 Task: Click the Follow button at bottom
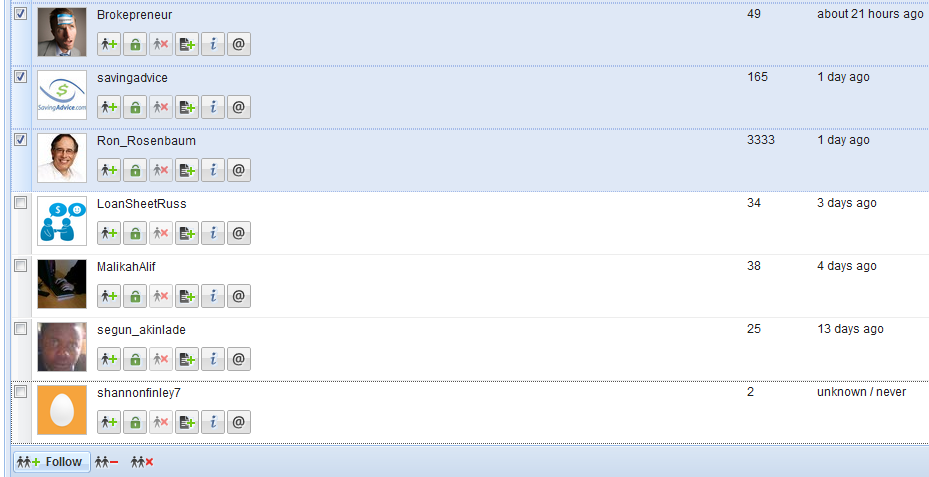pyautogui.click(x=52, y=462)
